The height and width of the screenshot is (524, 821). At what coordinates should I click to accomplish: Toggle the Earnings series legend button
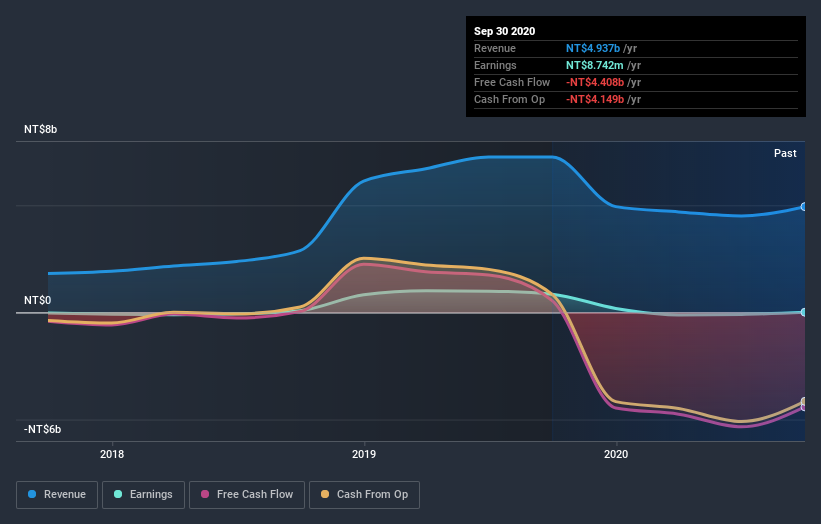(143, 495)
